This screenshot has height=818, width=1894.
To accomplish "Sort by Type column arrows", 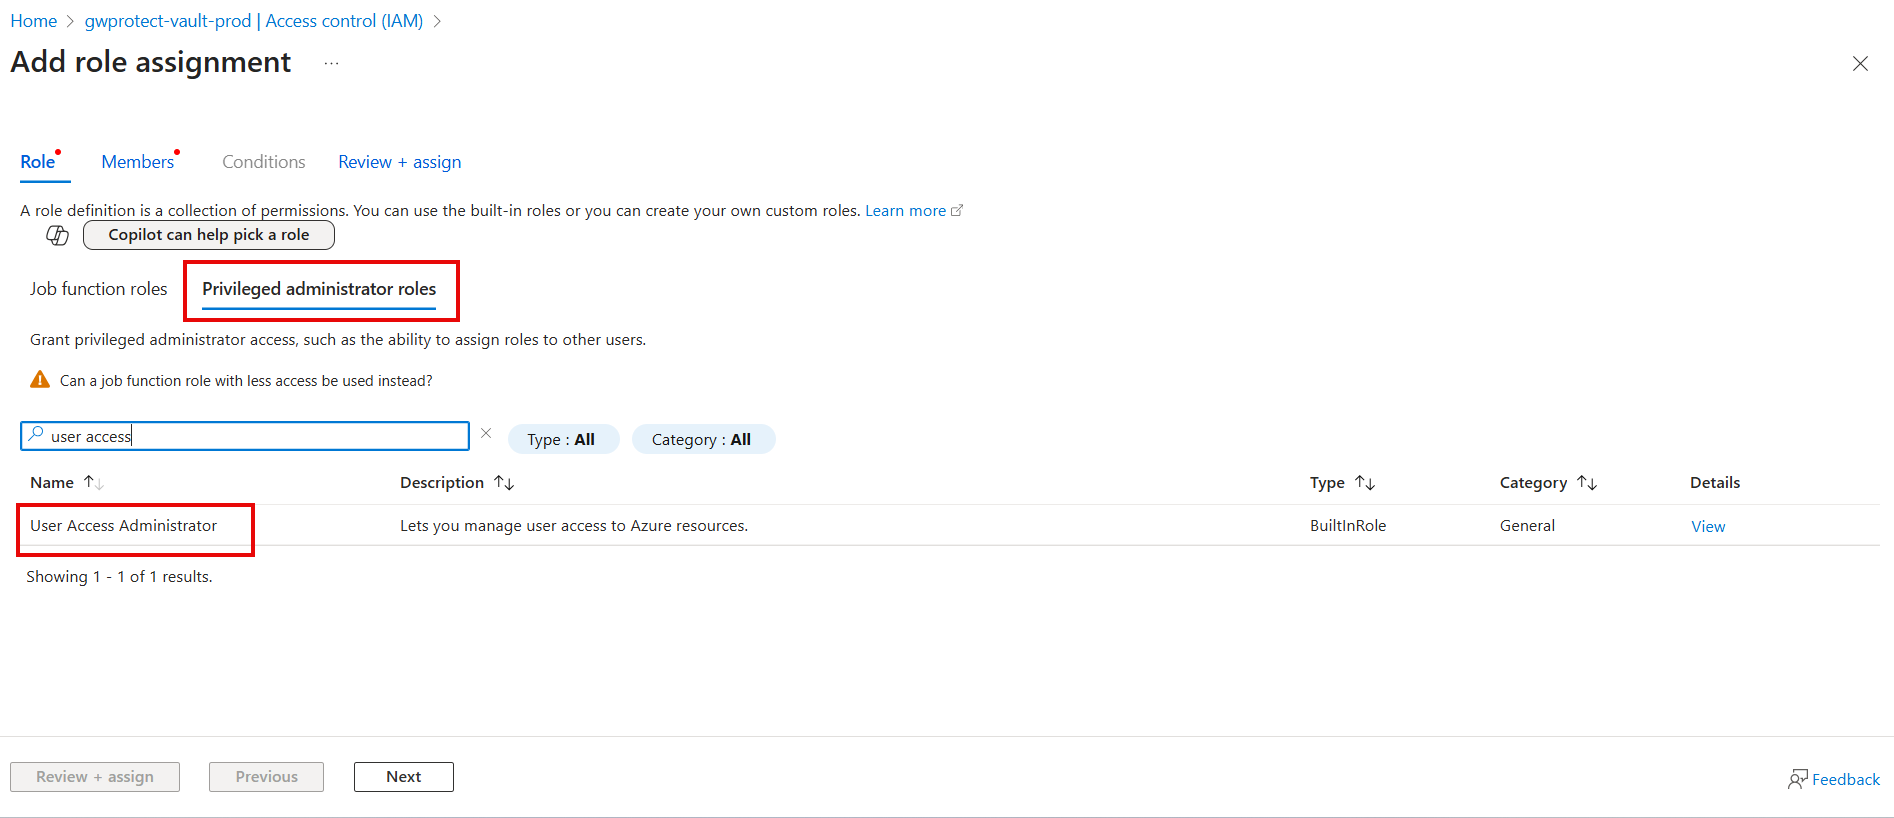I will tap(1365, 483).
